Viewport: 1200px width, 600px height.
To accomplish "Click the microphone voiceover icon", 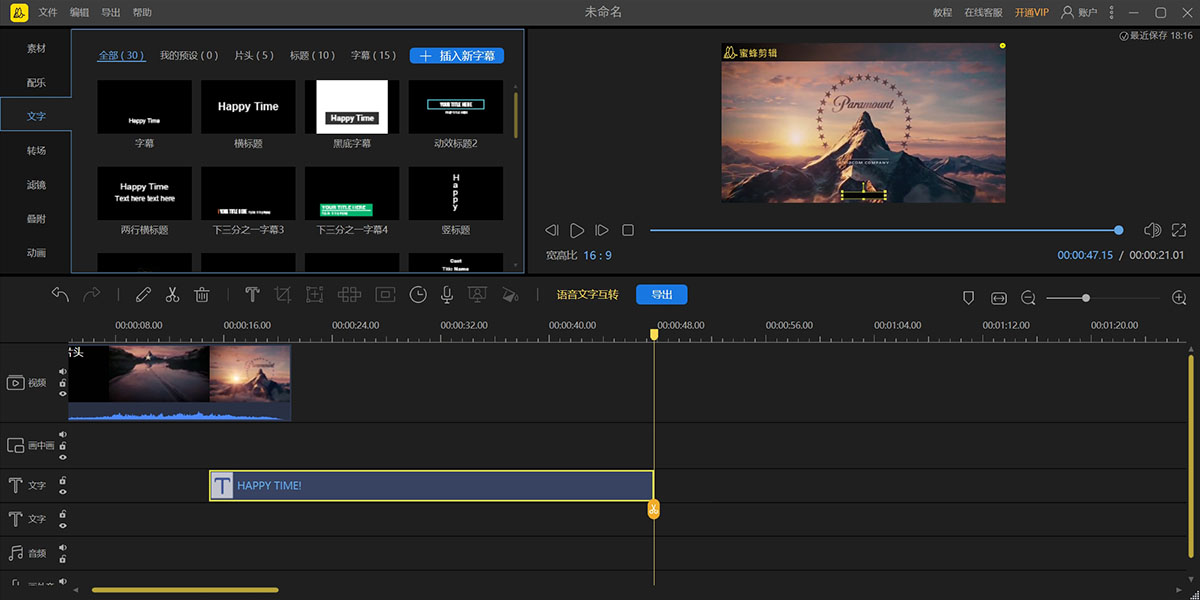I will pos(447,295).
